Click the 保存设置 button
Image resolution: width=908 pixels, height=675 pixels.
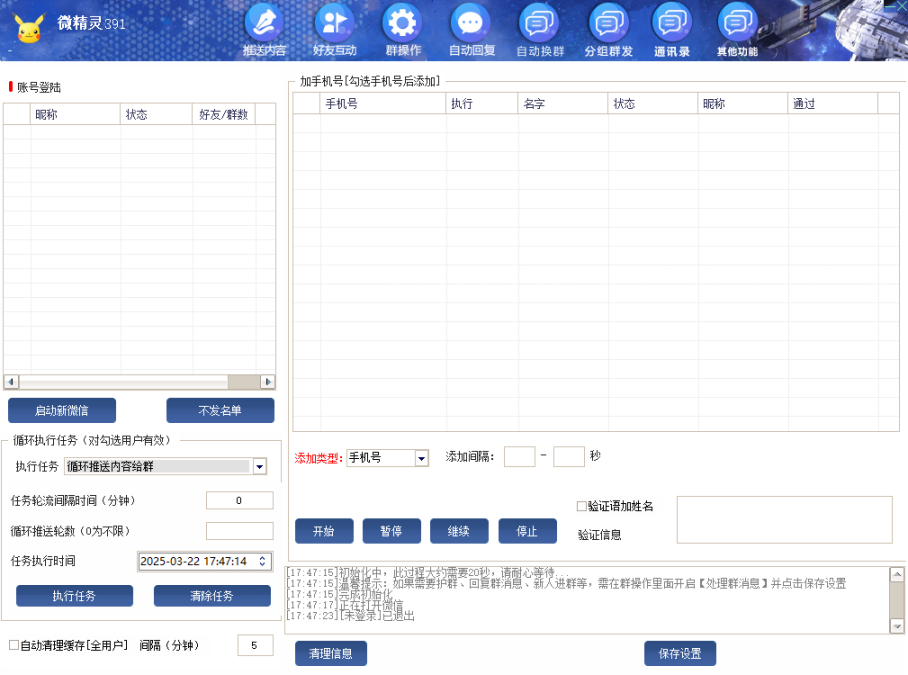[x=680, y=654]
